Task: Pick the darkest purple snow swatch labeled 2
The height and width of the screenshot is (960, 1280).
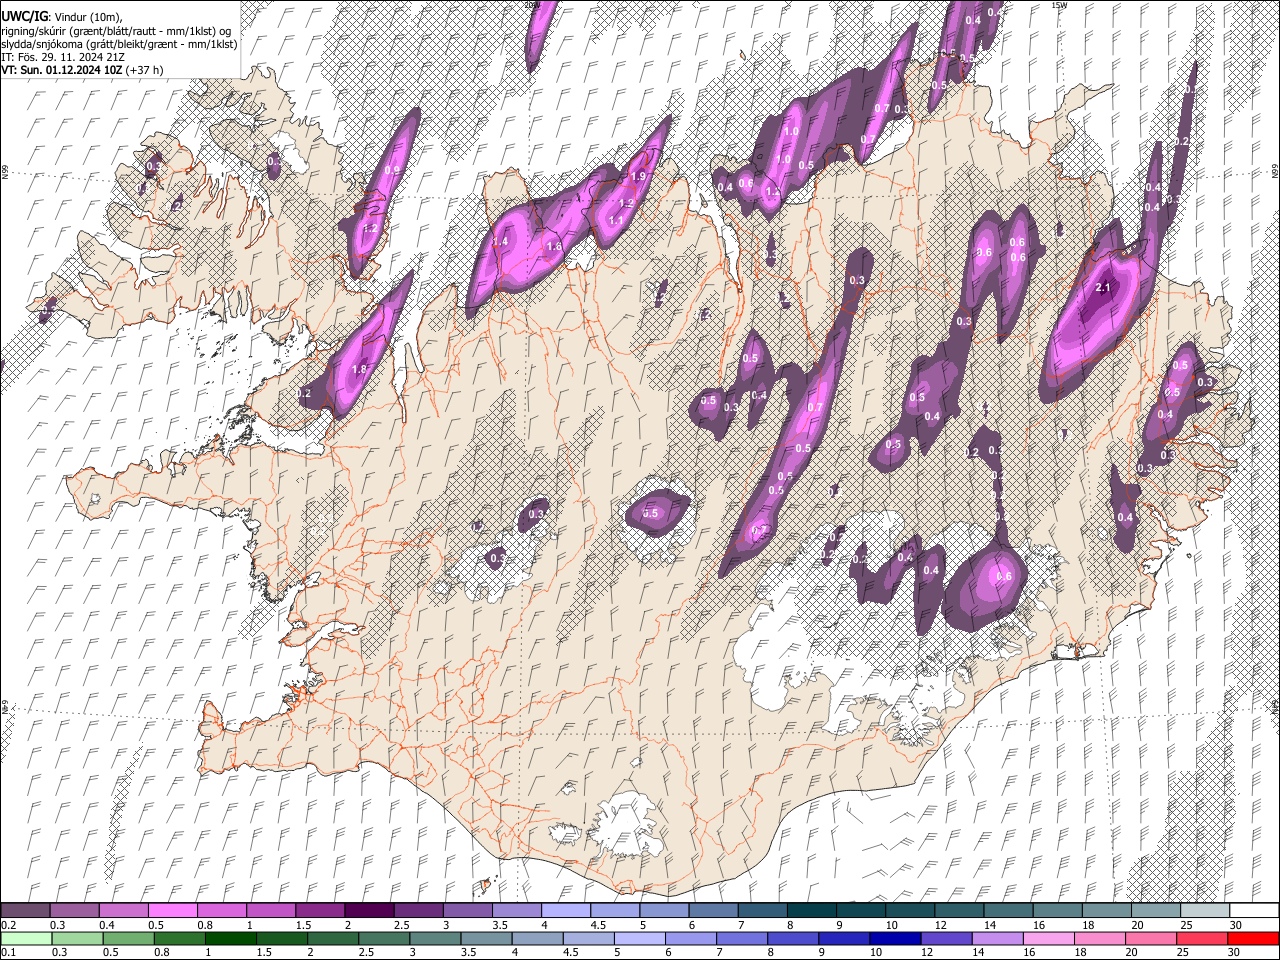Action: tap(369, 911)
